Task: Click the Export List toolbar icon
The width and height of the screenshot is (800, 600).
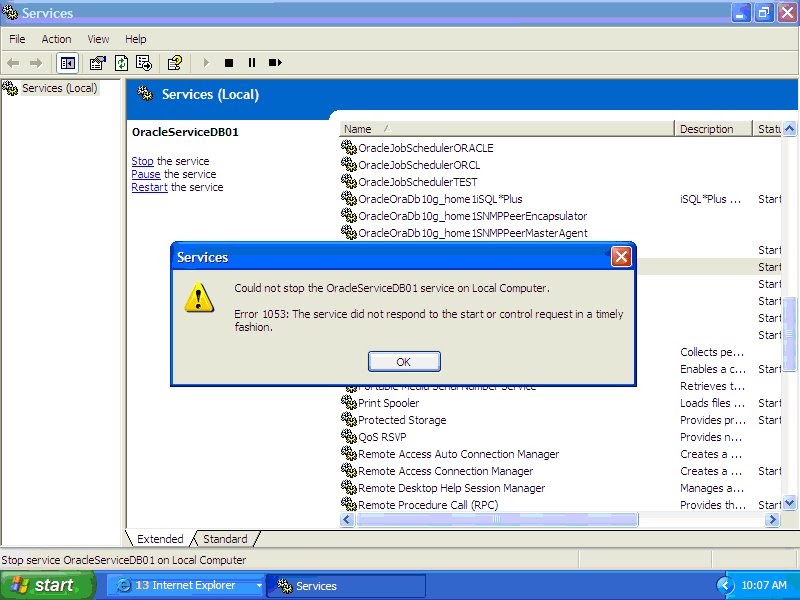Action: point(144,63)
